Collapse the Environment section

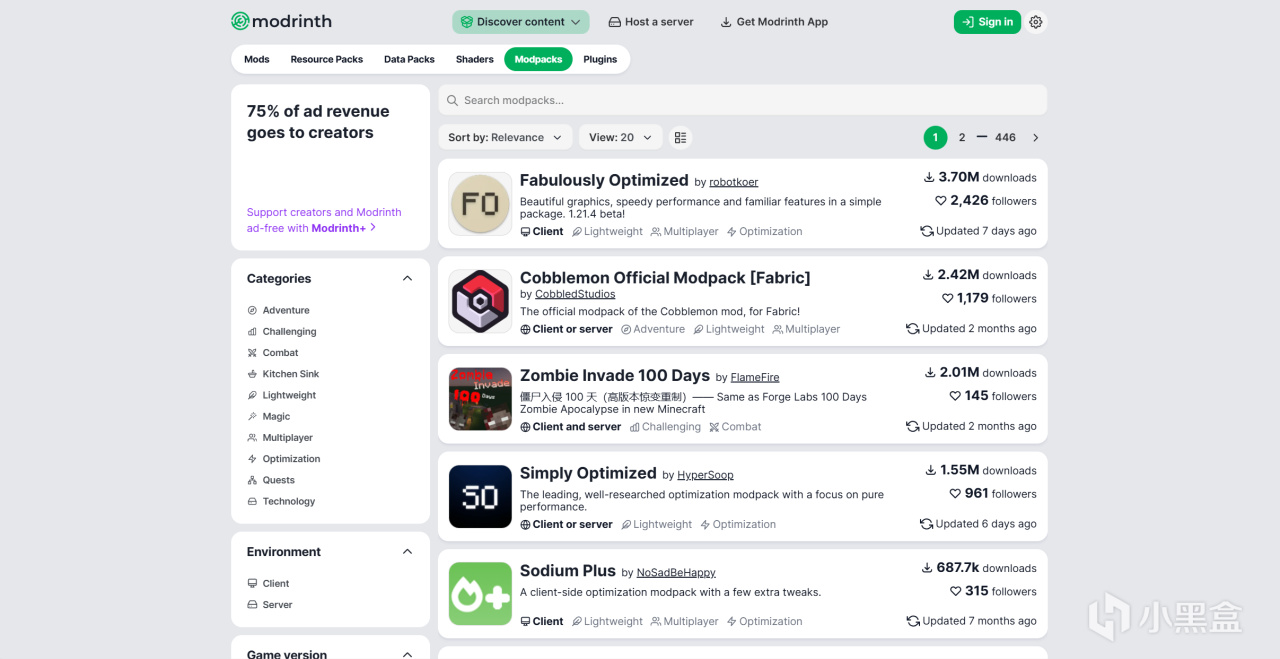tap(407, 551)
